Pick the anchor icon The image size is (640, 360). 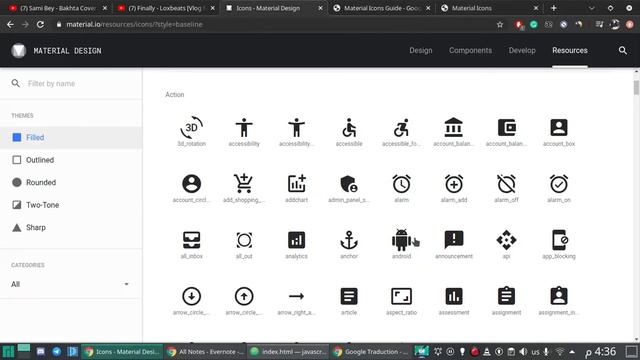pos(349,240)
